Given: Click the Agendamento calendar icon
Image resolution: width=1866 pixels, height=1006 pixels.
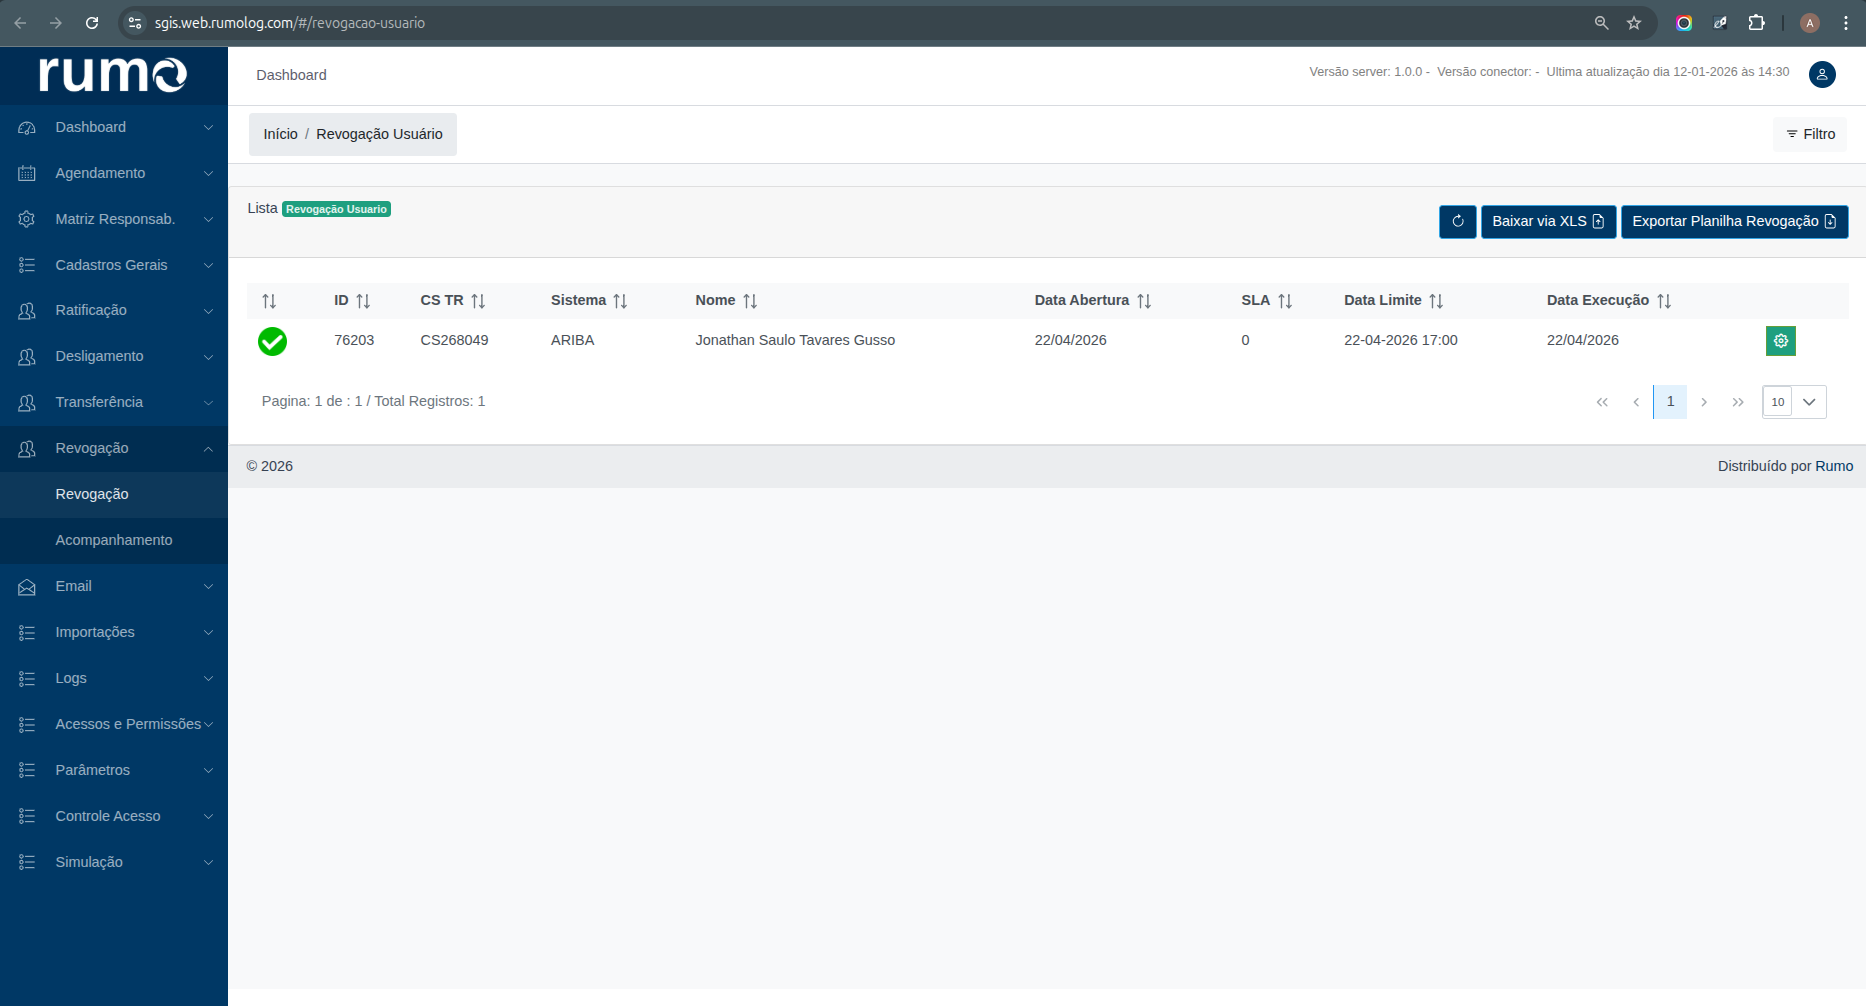Looking at the screenshot, I should [x=27, y=174].
